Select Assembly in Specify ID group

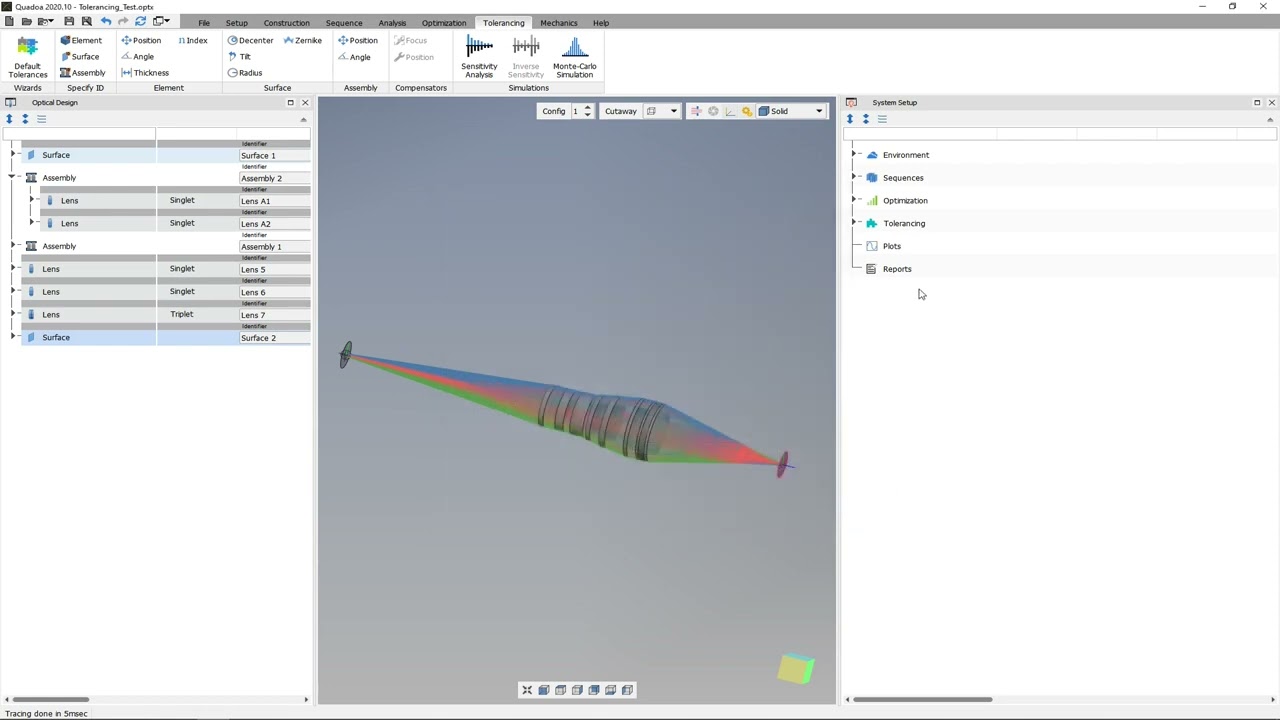tap(82, 72)
